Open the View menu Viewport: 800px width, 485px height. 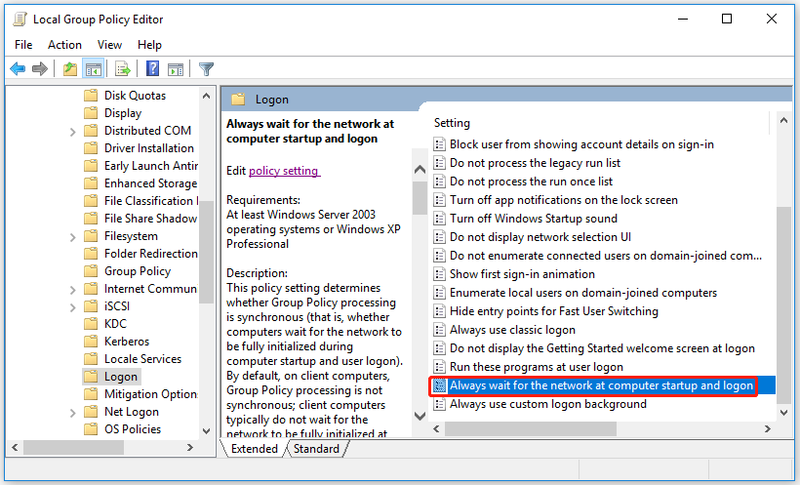coord(110,45)
